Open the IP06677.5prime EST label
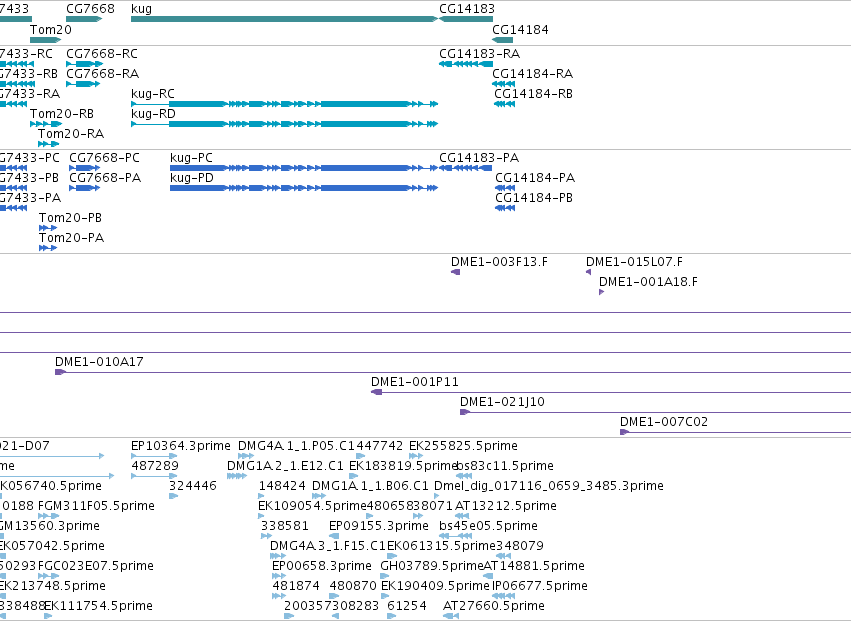This screenshot has width=851, height=621. [x=540, y=586]
